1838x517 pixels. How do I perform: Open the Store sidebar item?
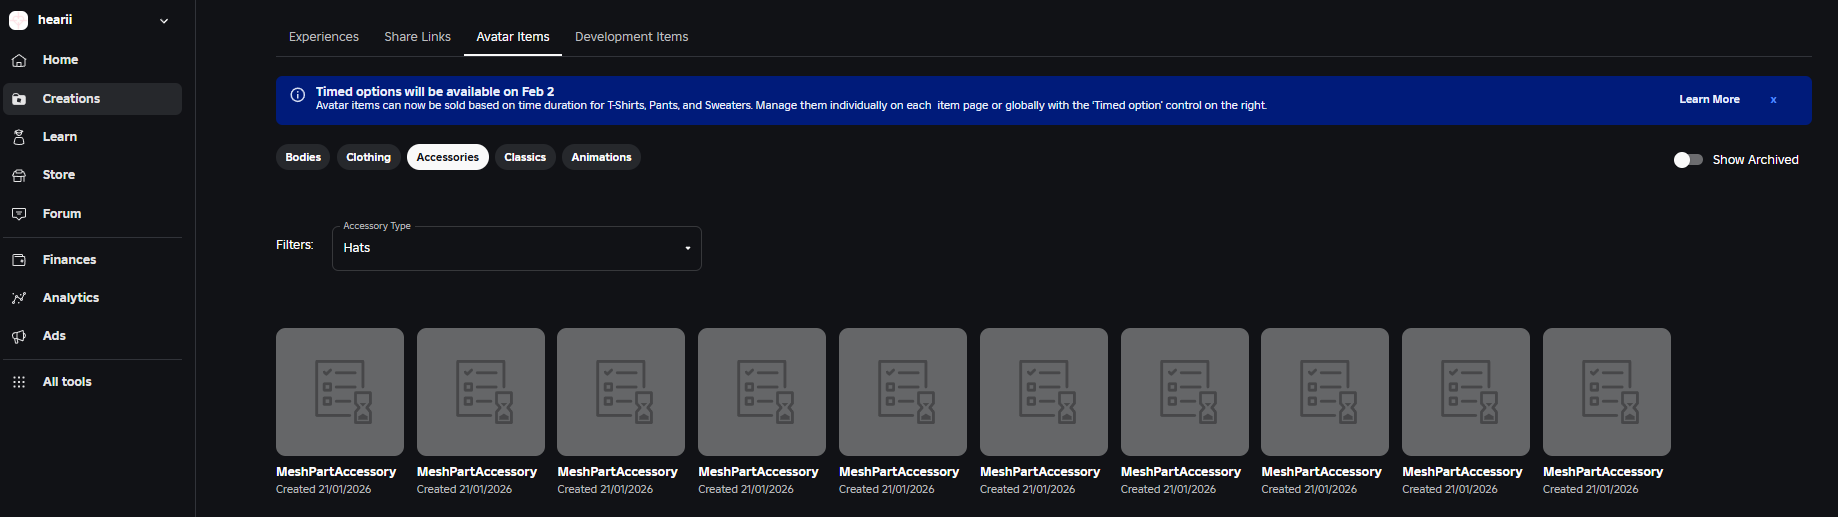(92, 175)
